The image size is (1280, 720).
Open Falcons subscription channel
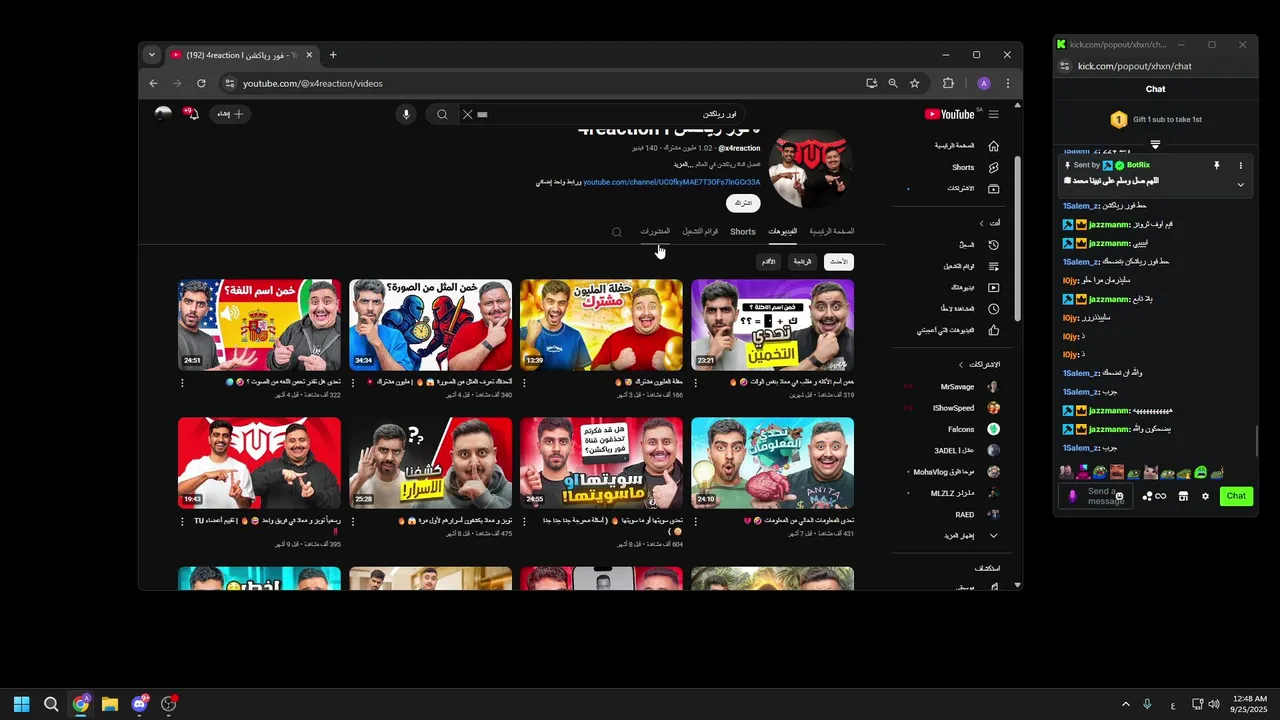961,429
